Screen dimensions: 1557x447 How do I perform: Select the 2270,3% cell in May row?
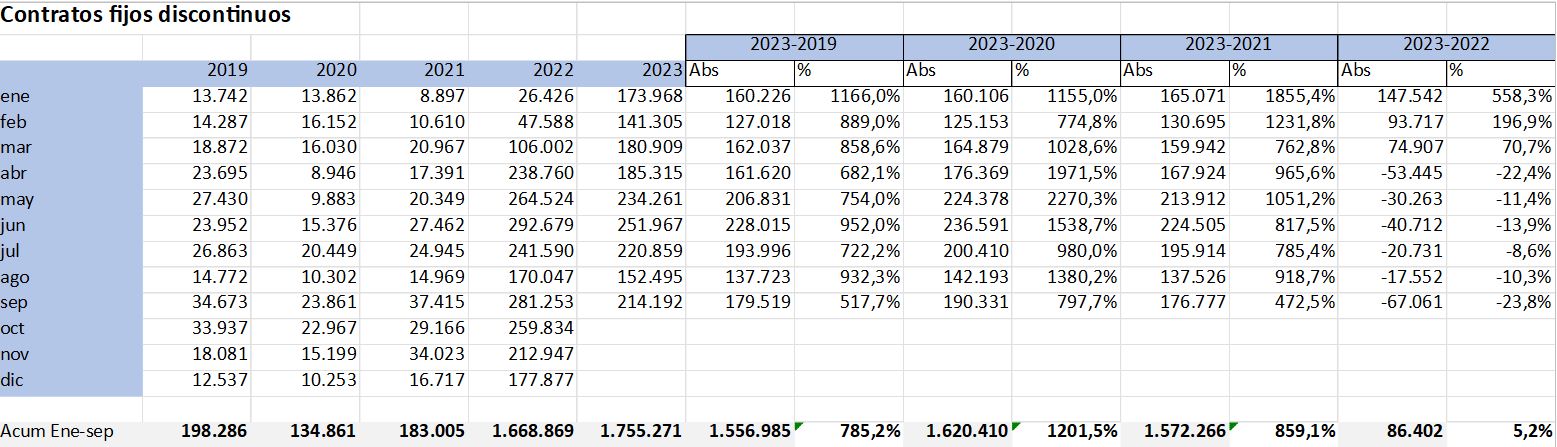[x=1065, y=200]
